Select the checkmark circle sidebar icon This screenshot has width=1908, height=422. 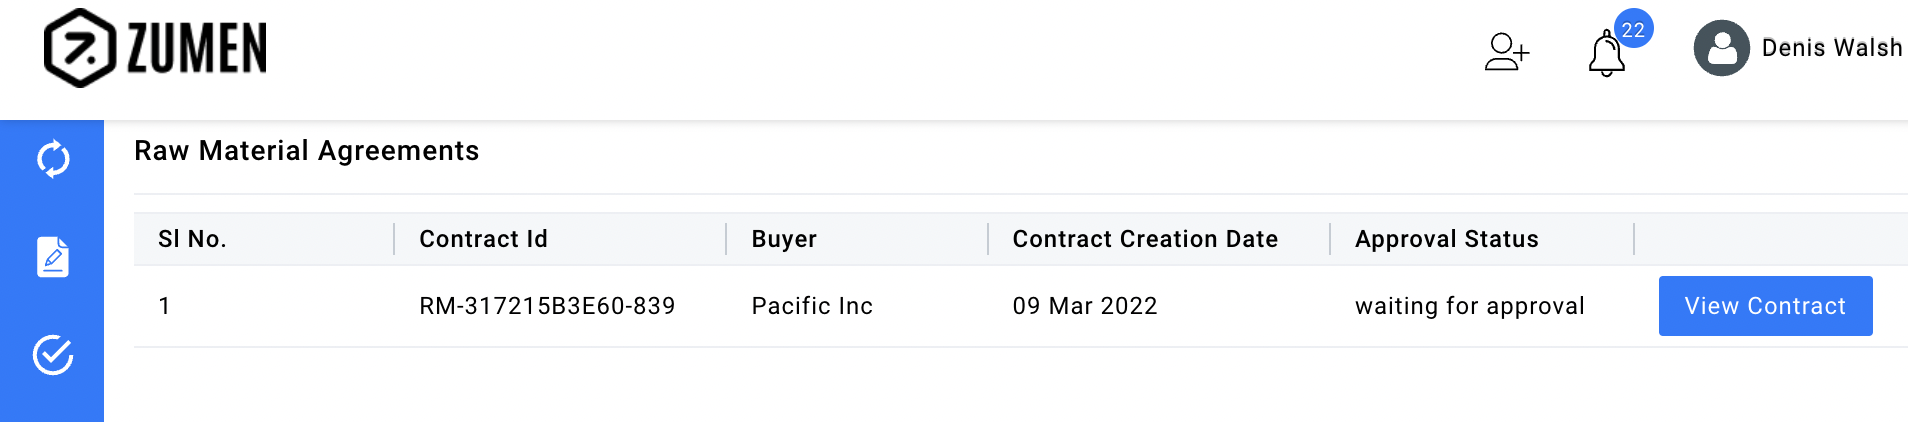pyautogui.click(x=53, y=355)
